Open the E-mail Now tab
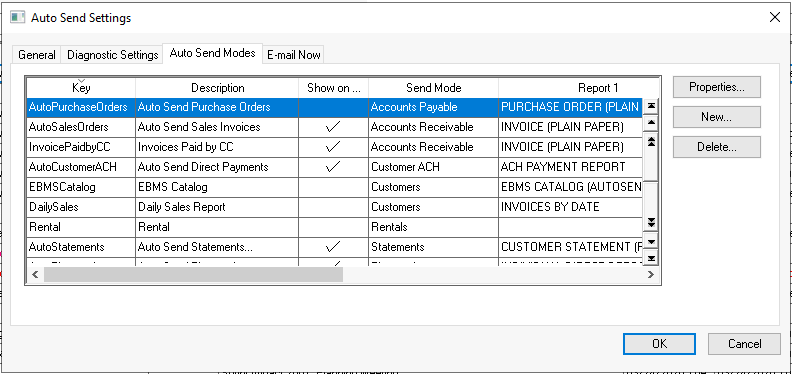 tap(293, 55)
